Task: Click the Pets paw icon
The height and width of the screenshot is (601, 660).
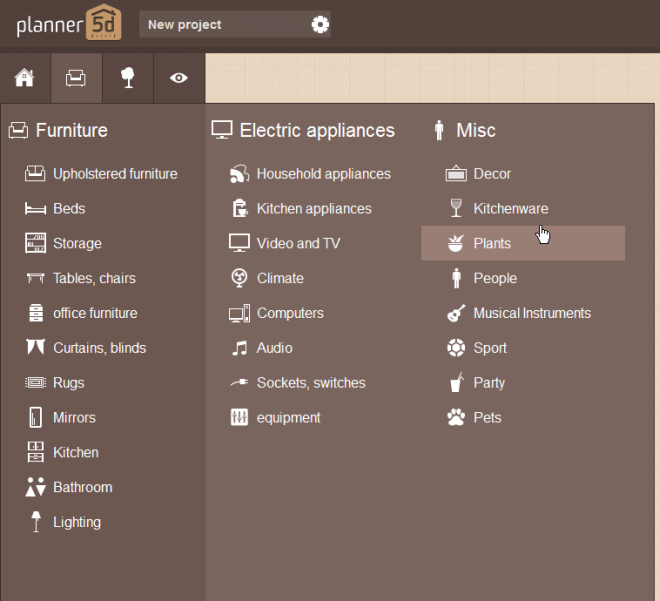Action: pyautogui.click(x=456, y=417)
